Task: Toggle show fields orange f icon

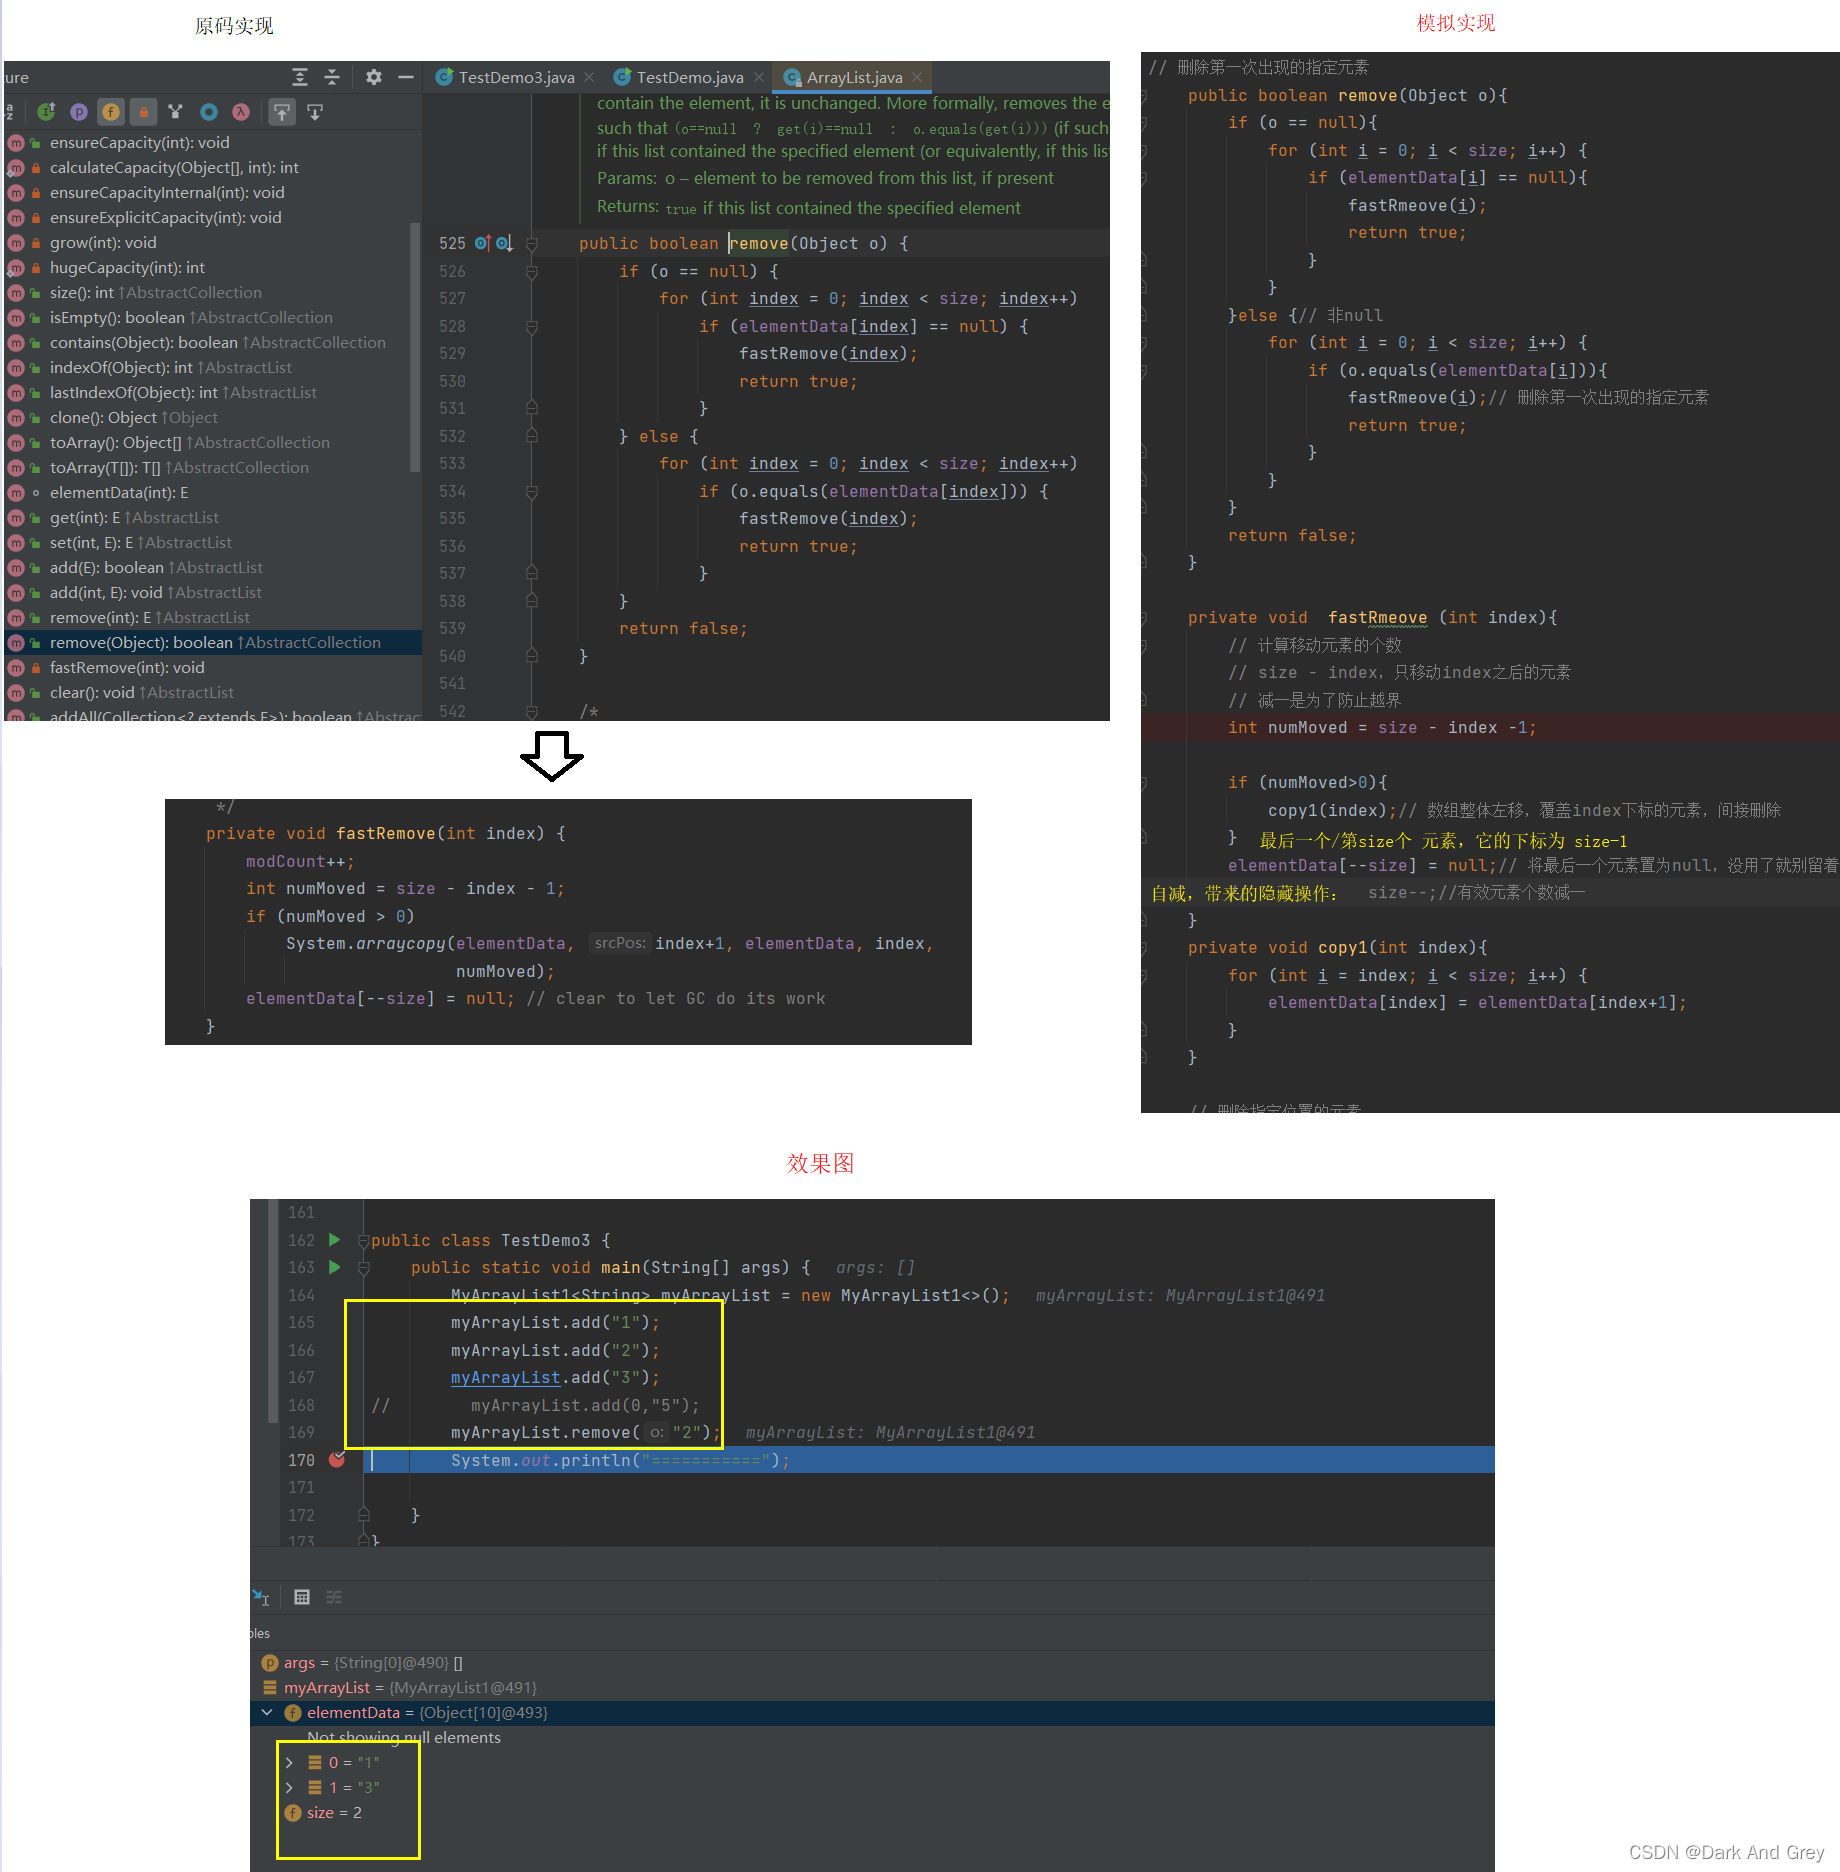Action: pos(111,112)
